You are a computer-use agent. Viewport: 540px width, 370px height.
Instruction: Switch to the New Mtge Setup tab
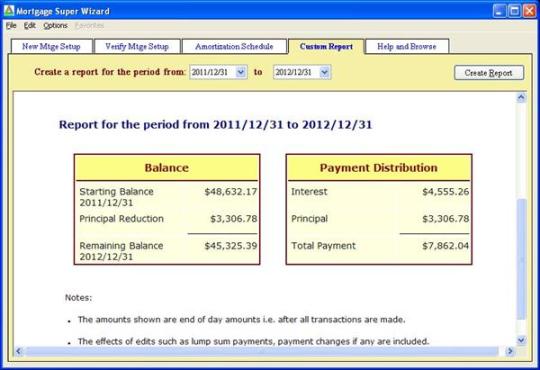coord(51,47)
